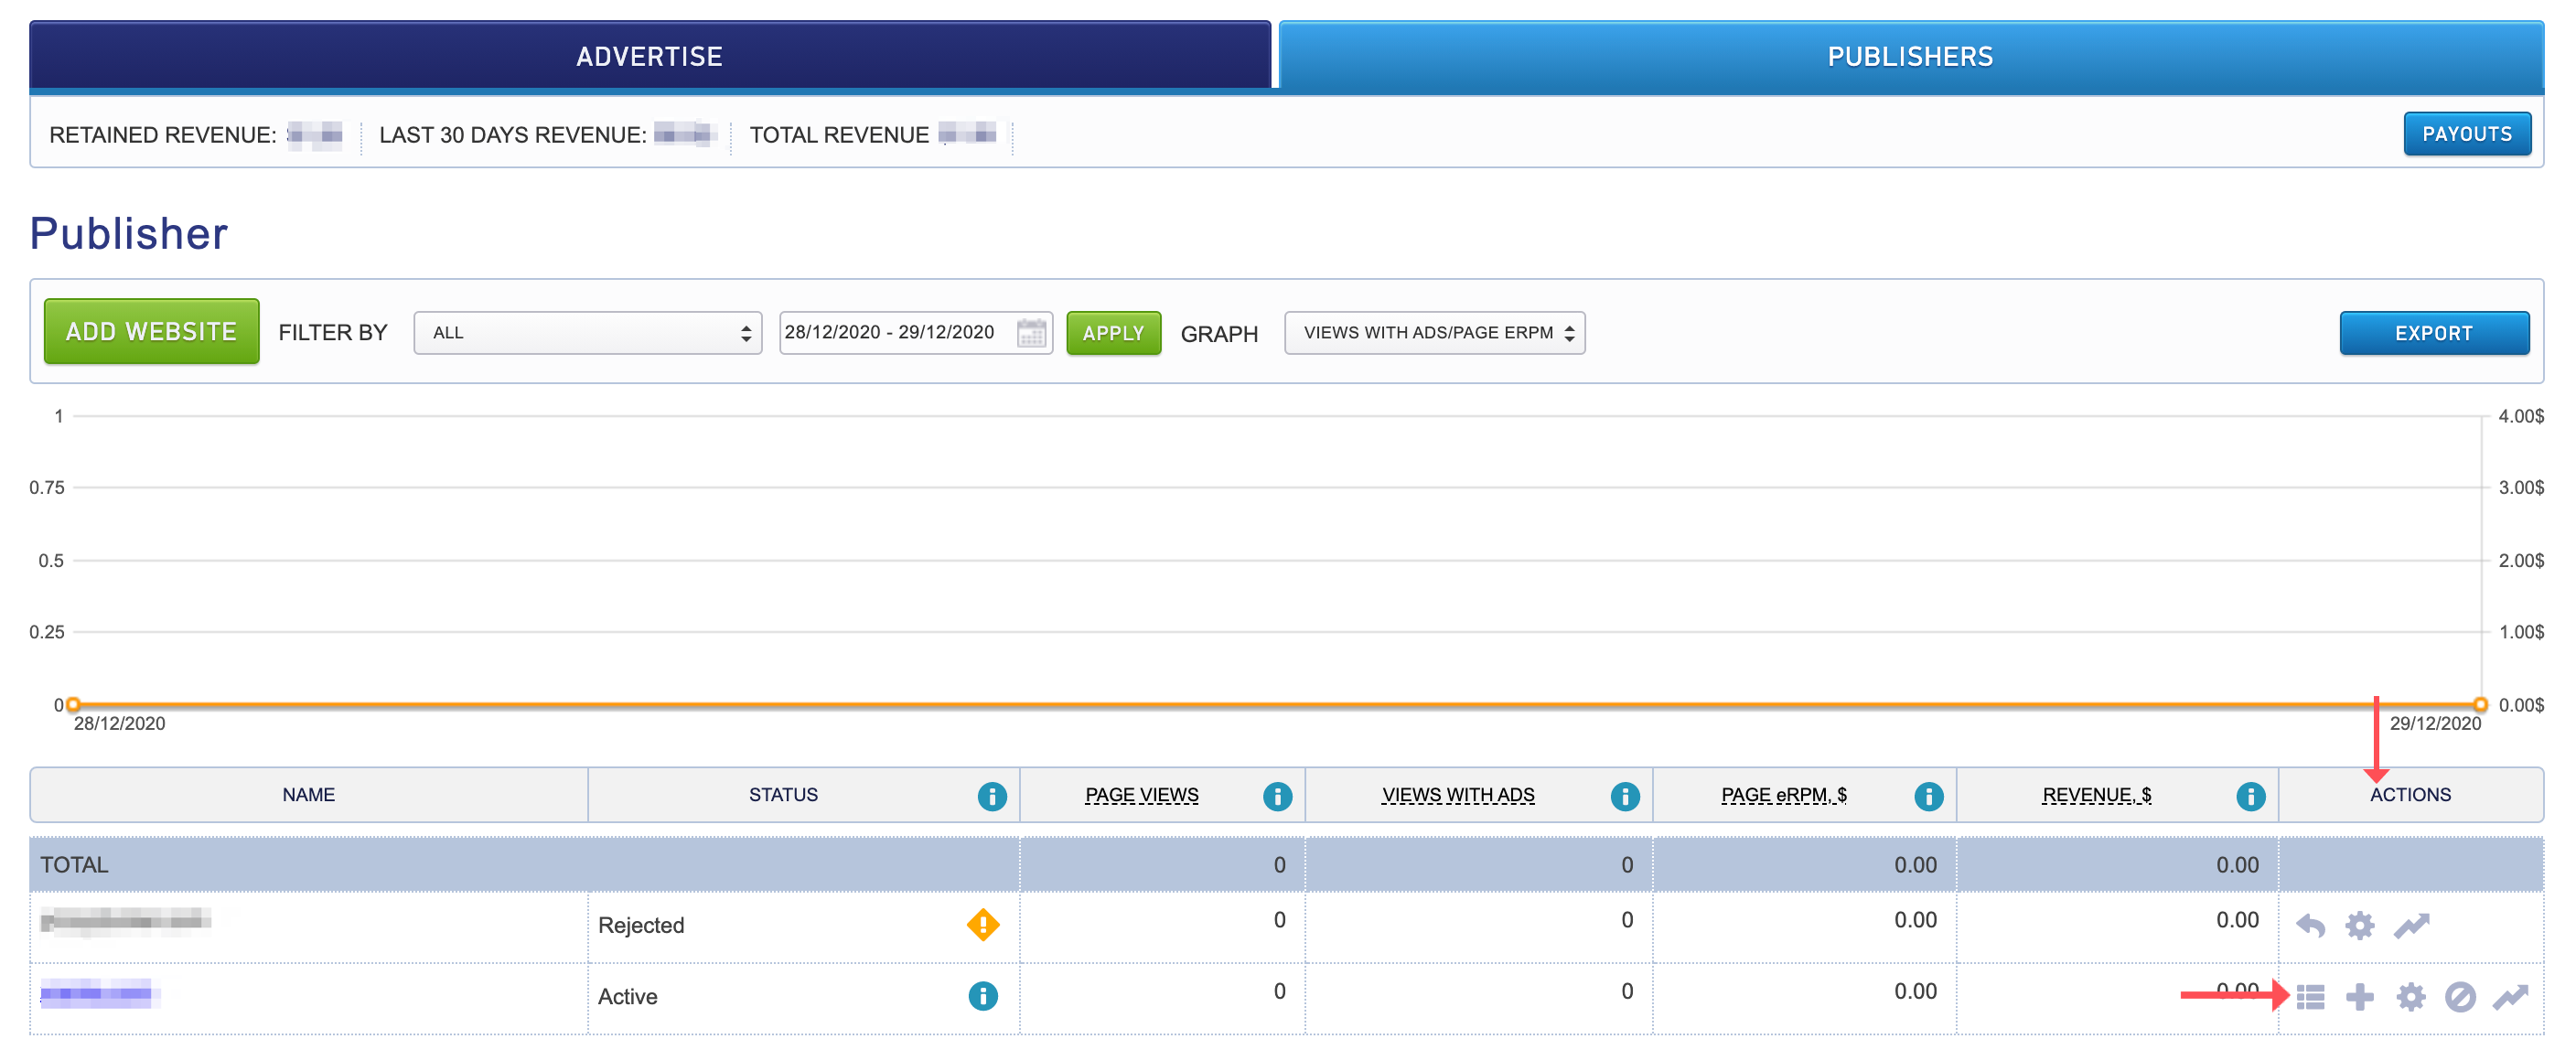The height and width of the screenshot is (1039, 2576).
Task: Click the plus icon in Active row
Action: (2359, 996)
